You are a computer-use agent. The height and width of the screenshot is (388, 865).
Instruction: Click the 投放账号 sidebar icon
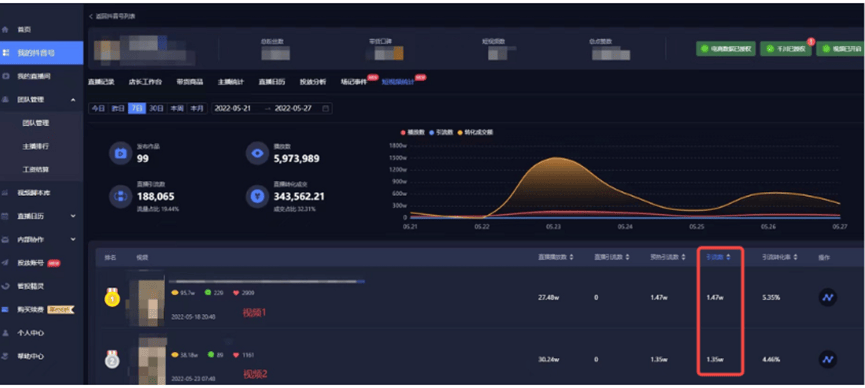(6, 263)
